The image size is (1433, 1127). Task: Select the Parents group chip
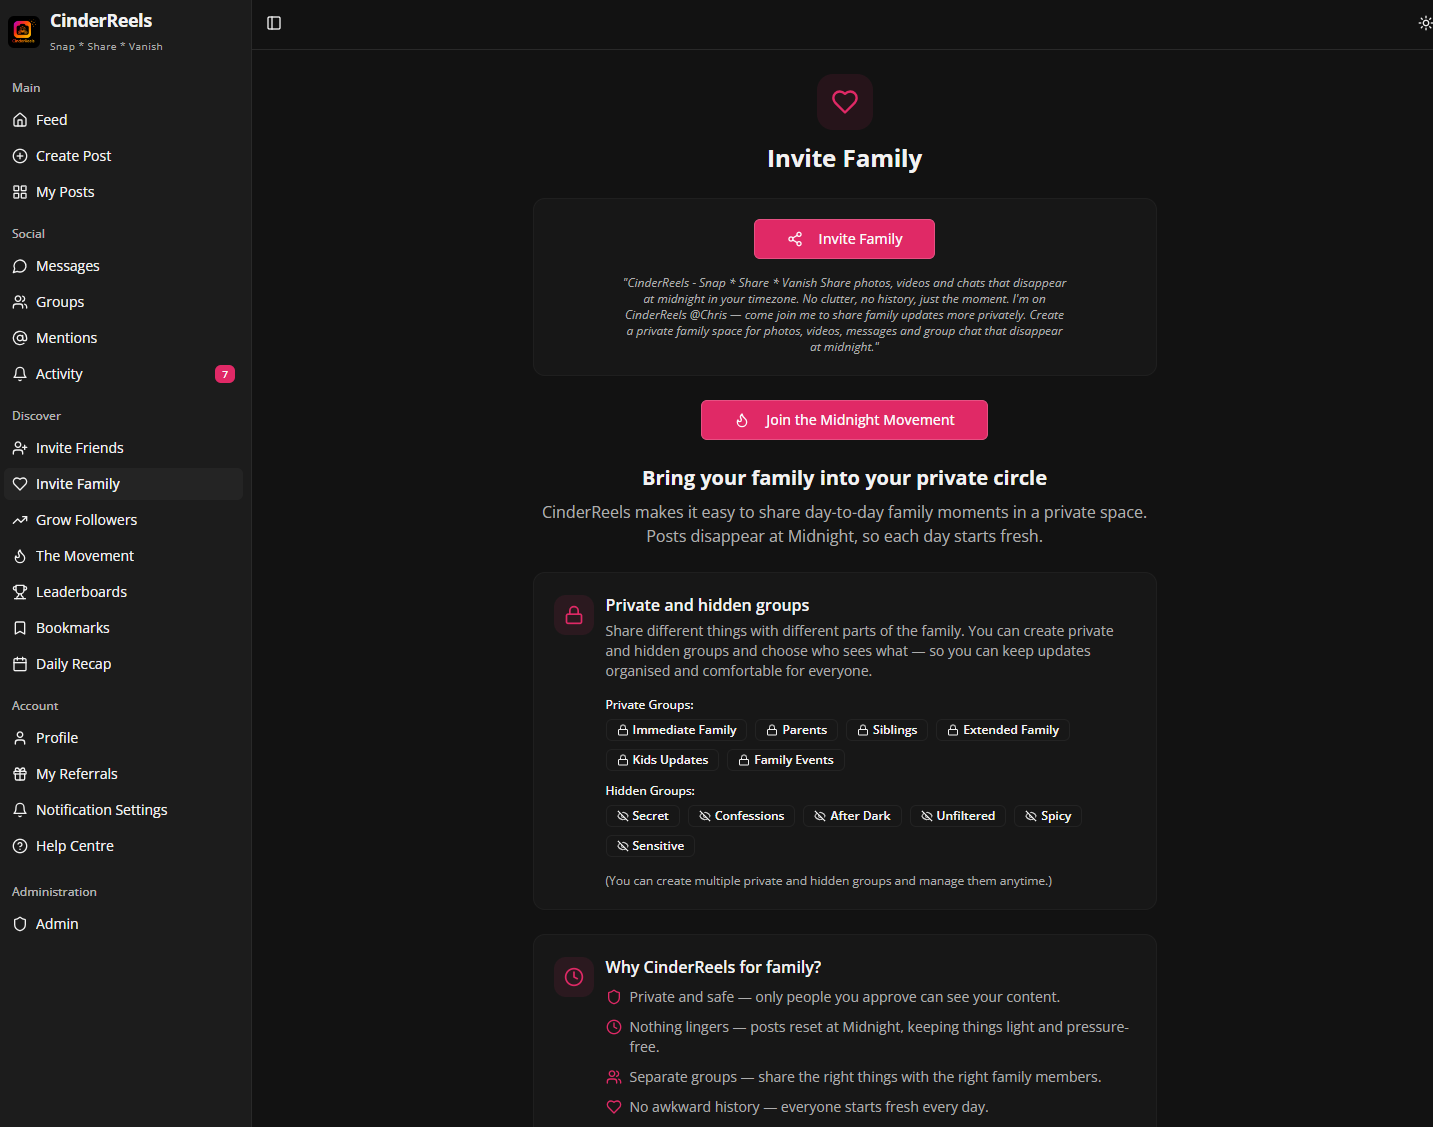click(x=796, y=730)
